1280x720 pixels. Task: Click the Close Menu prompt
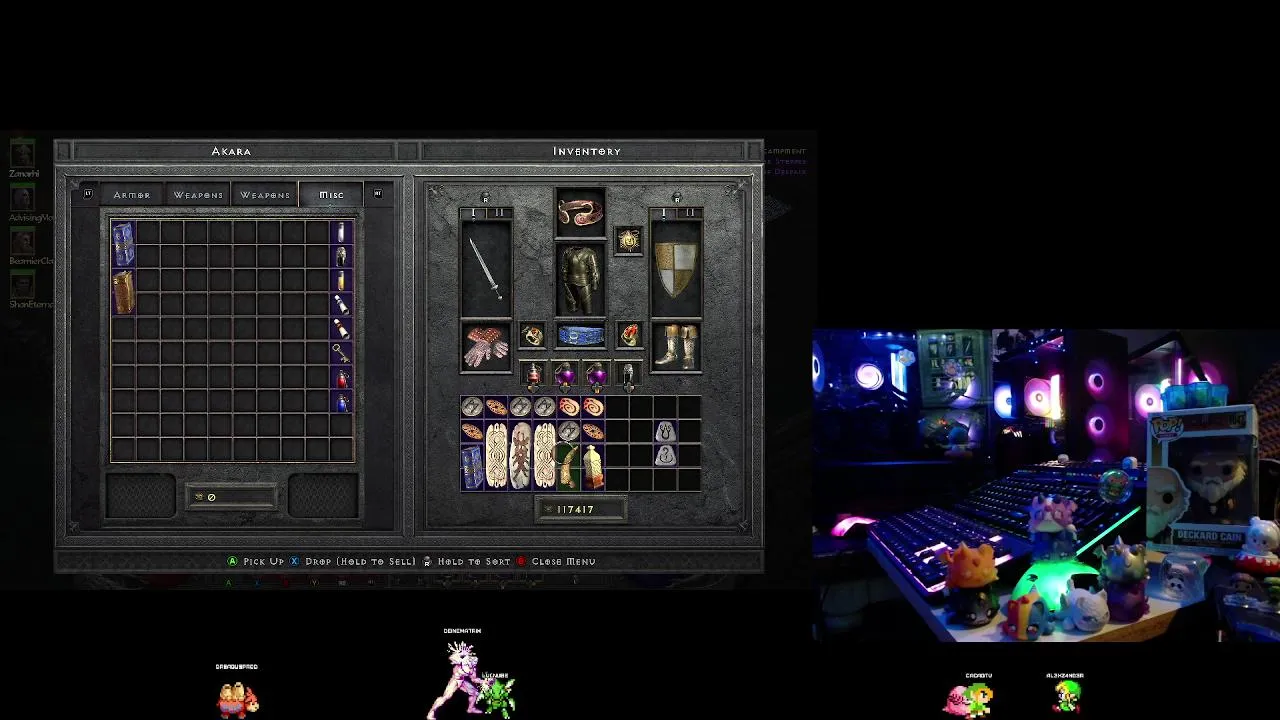point(556,562)
